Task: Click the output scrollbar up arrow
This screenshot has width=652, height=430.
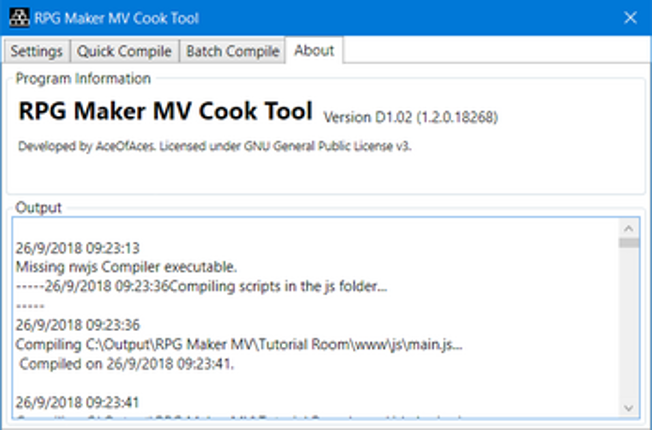Action: pyautogui.click(x=628, y=228)
